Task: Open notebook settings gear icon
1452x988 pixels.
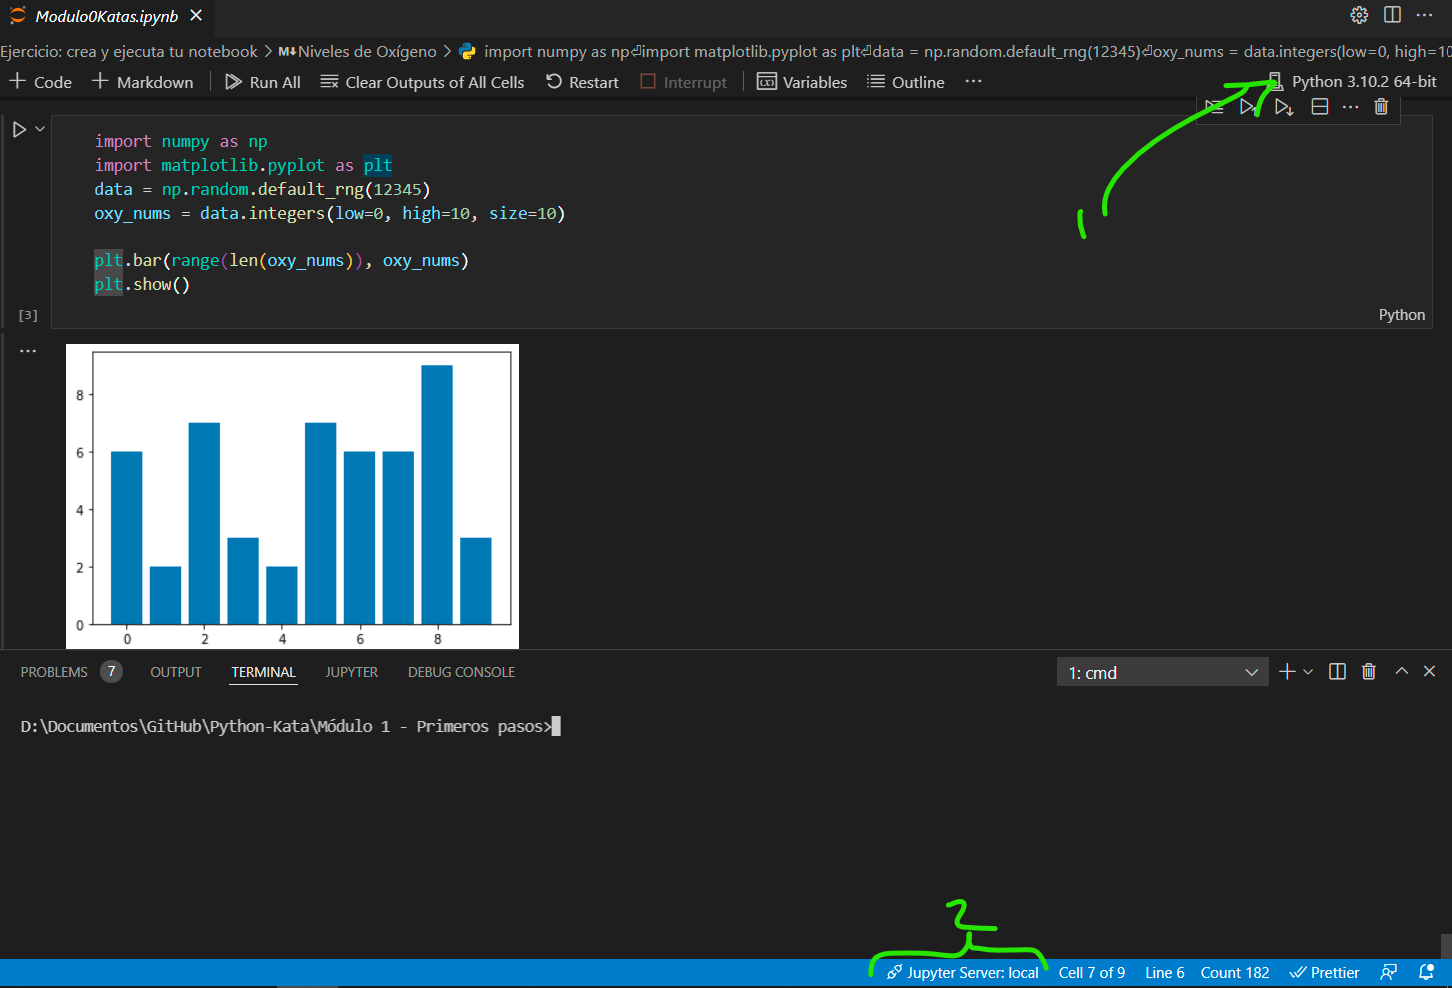Action: 1359,15
